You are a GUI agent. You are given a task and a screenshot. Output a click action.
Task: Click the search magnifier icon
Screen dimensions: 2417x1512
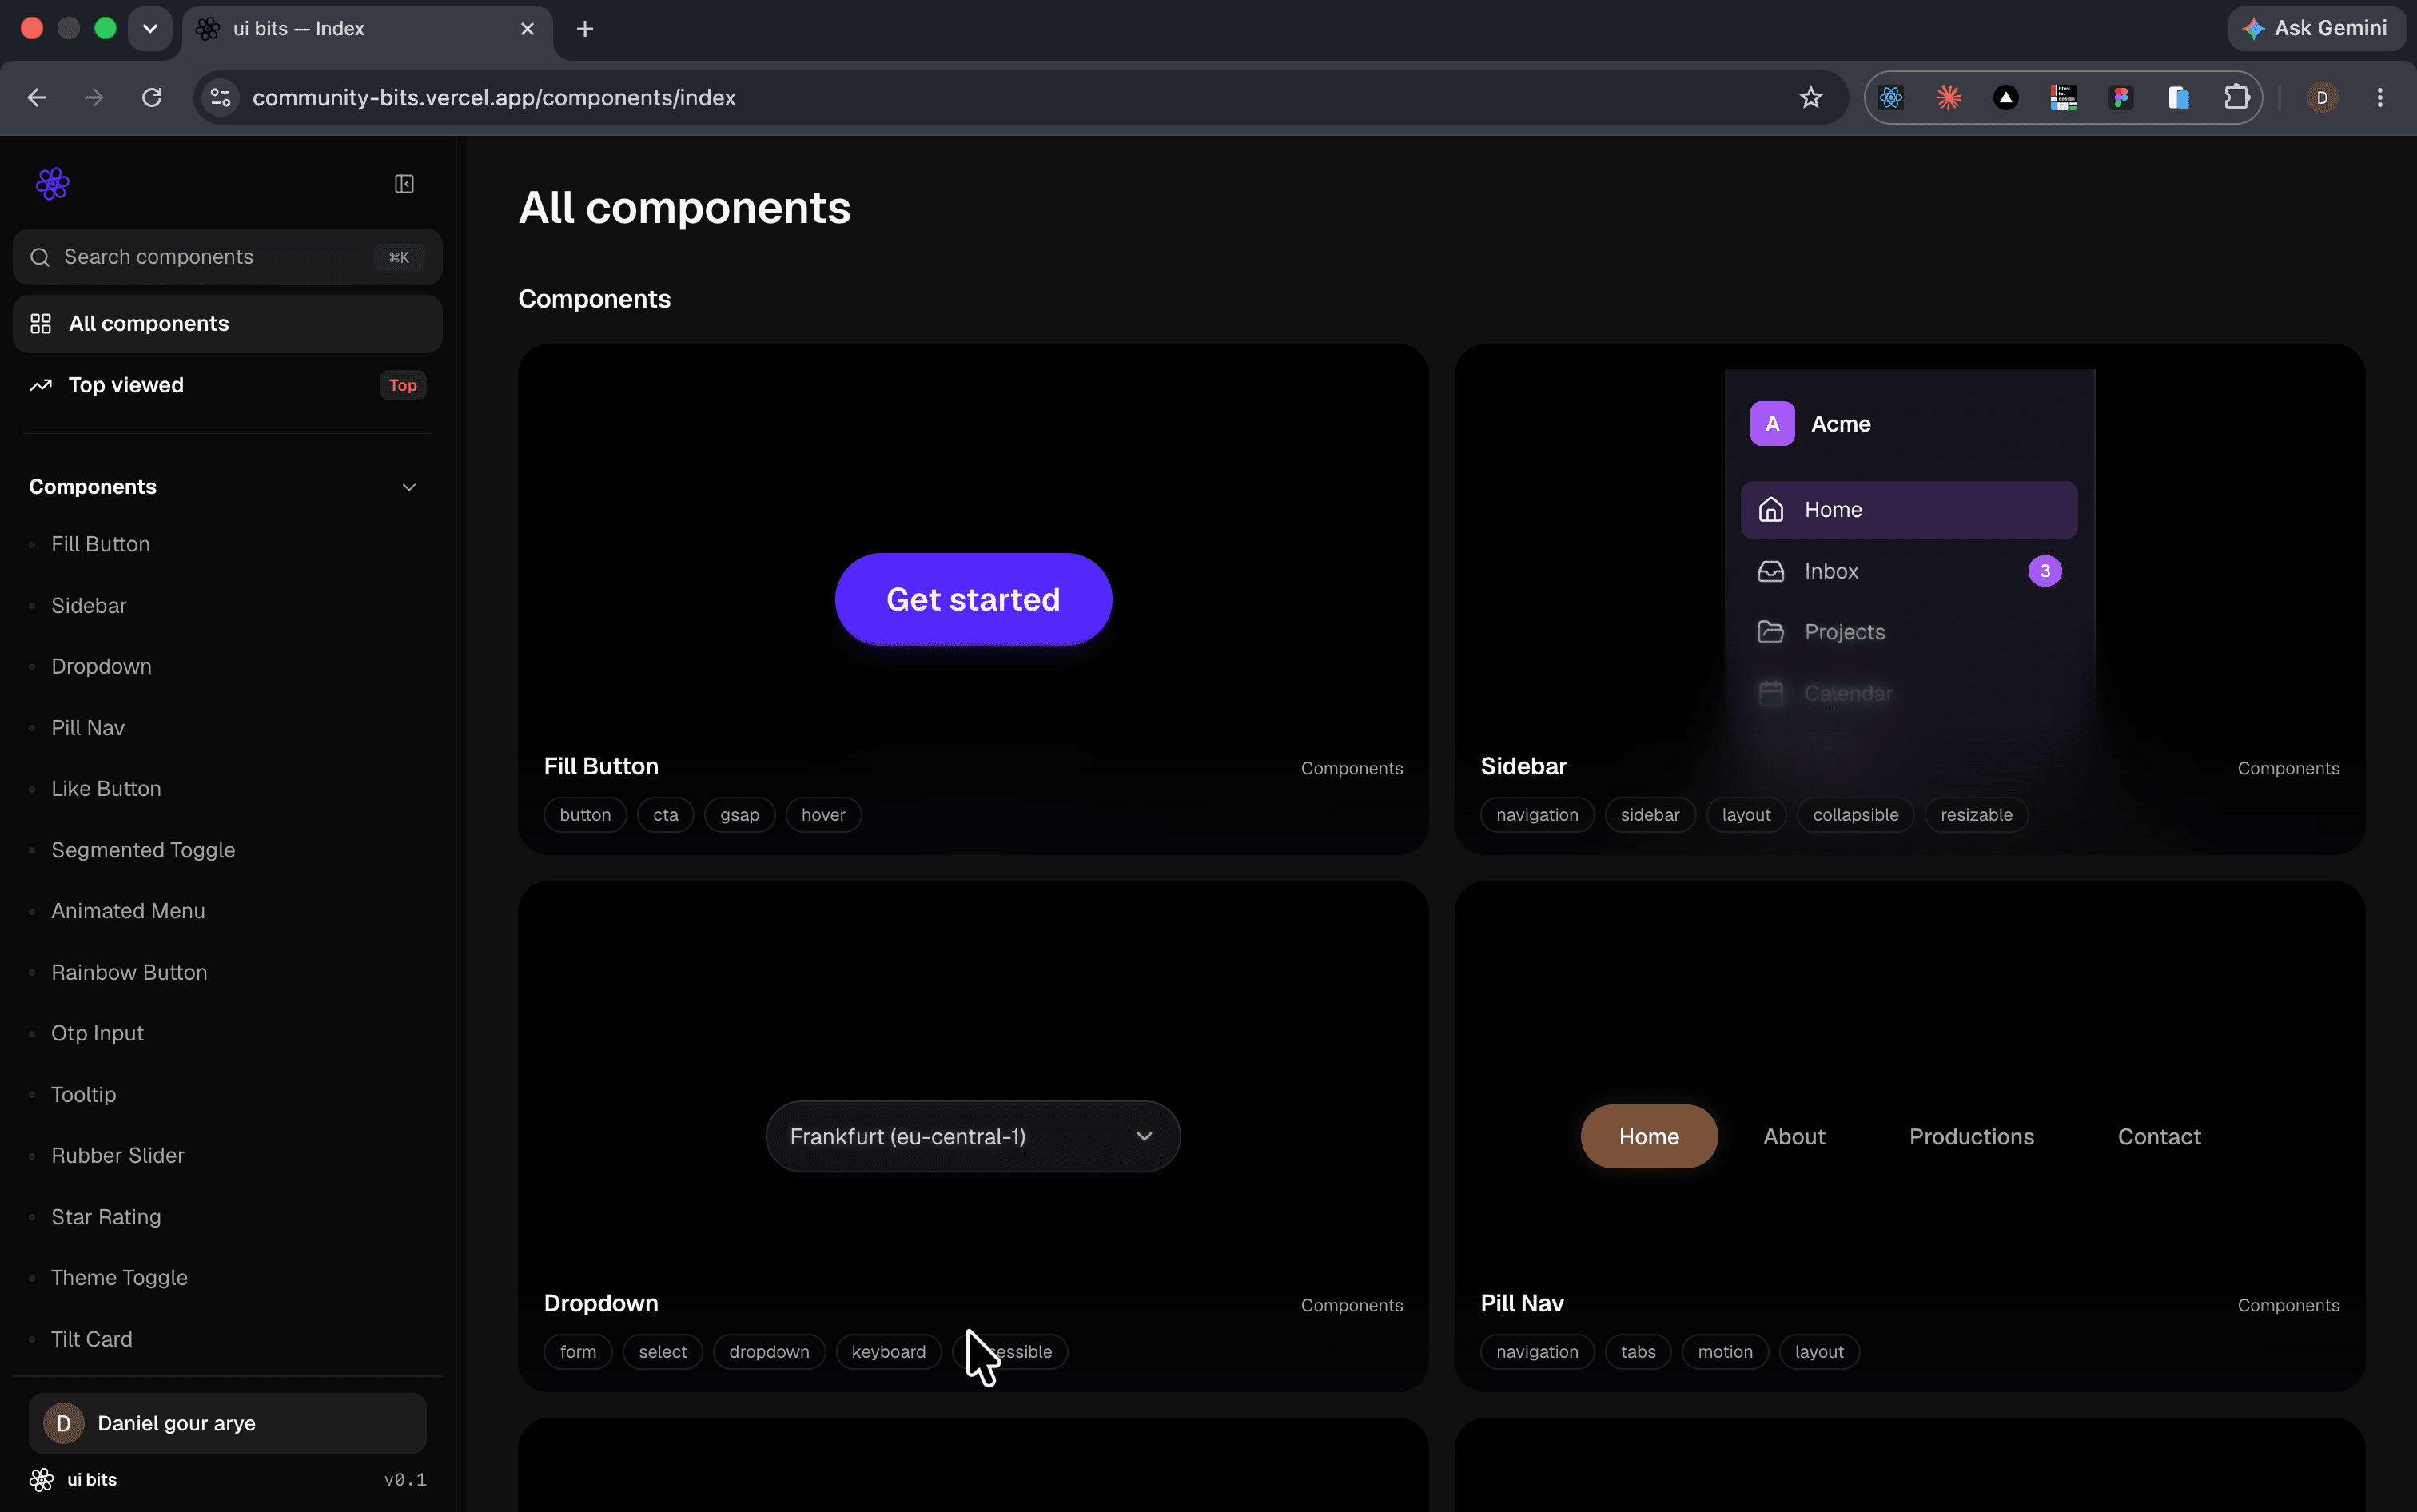[x=40, y=257]
